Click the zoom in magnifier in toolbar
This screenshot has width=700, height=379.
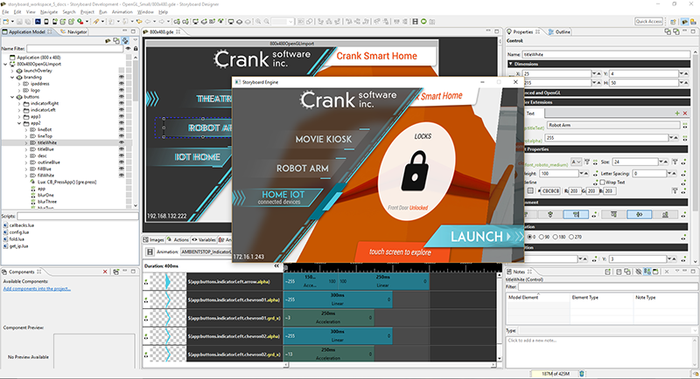tap(258, 21)
